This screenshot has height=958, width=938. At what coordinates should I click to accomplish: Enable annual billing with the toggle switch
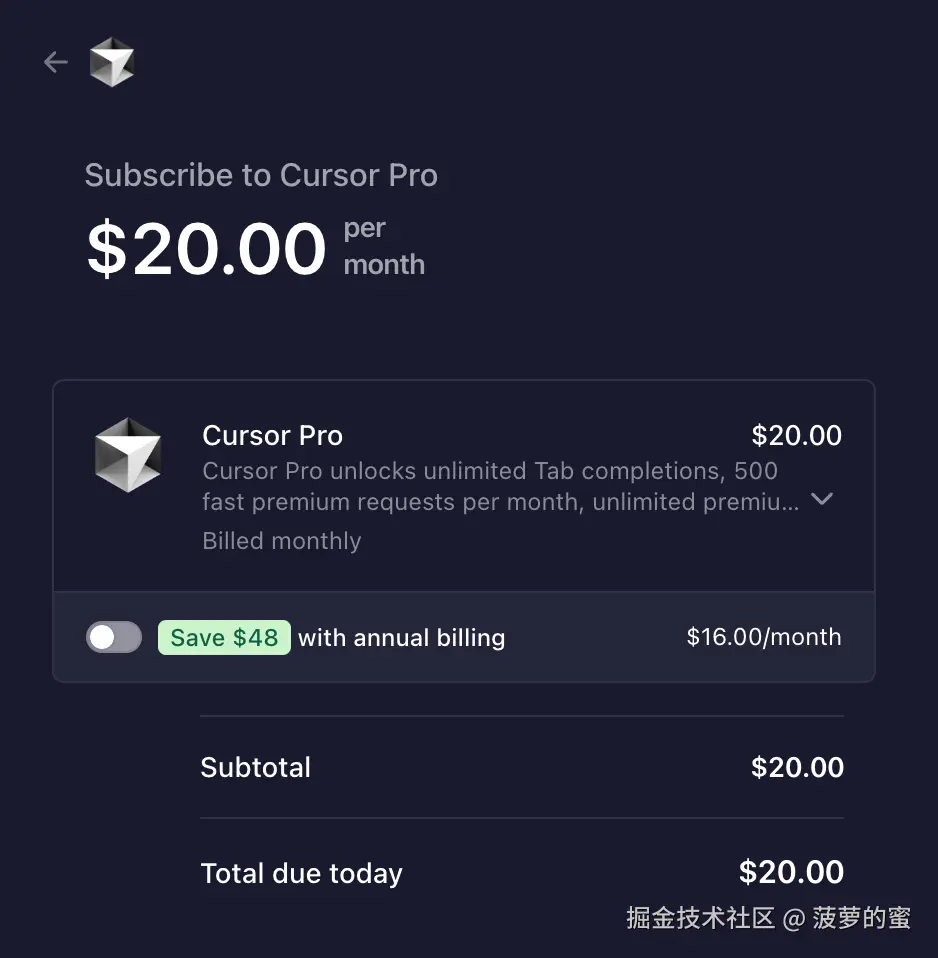click(x=113, y=637)
